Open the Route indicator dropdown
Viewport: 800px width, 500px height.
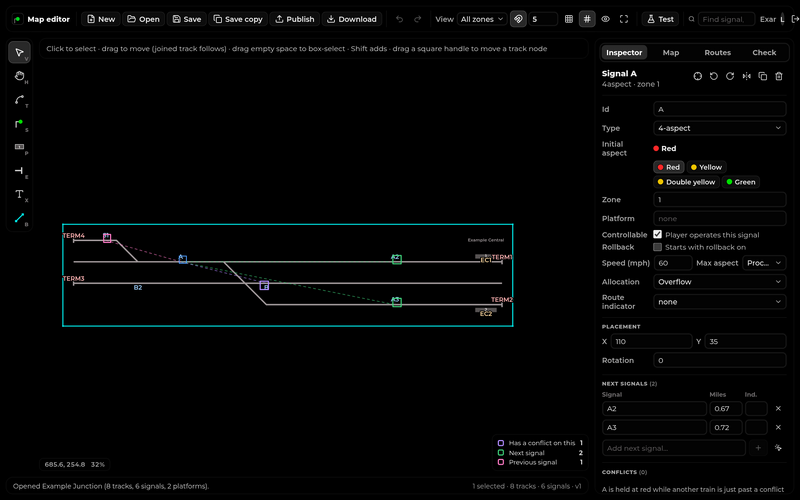(719, 302)
